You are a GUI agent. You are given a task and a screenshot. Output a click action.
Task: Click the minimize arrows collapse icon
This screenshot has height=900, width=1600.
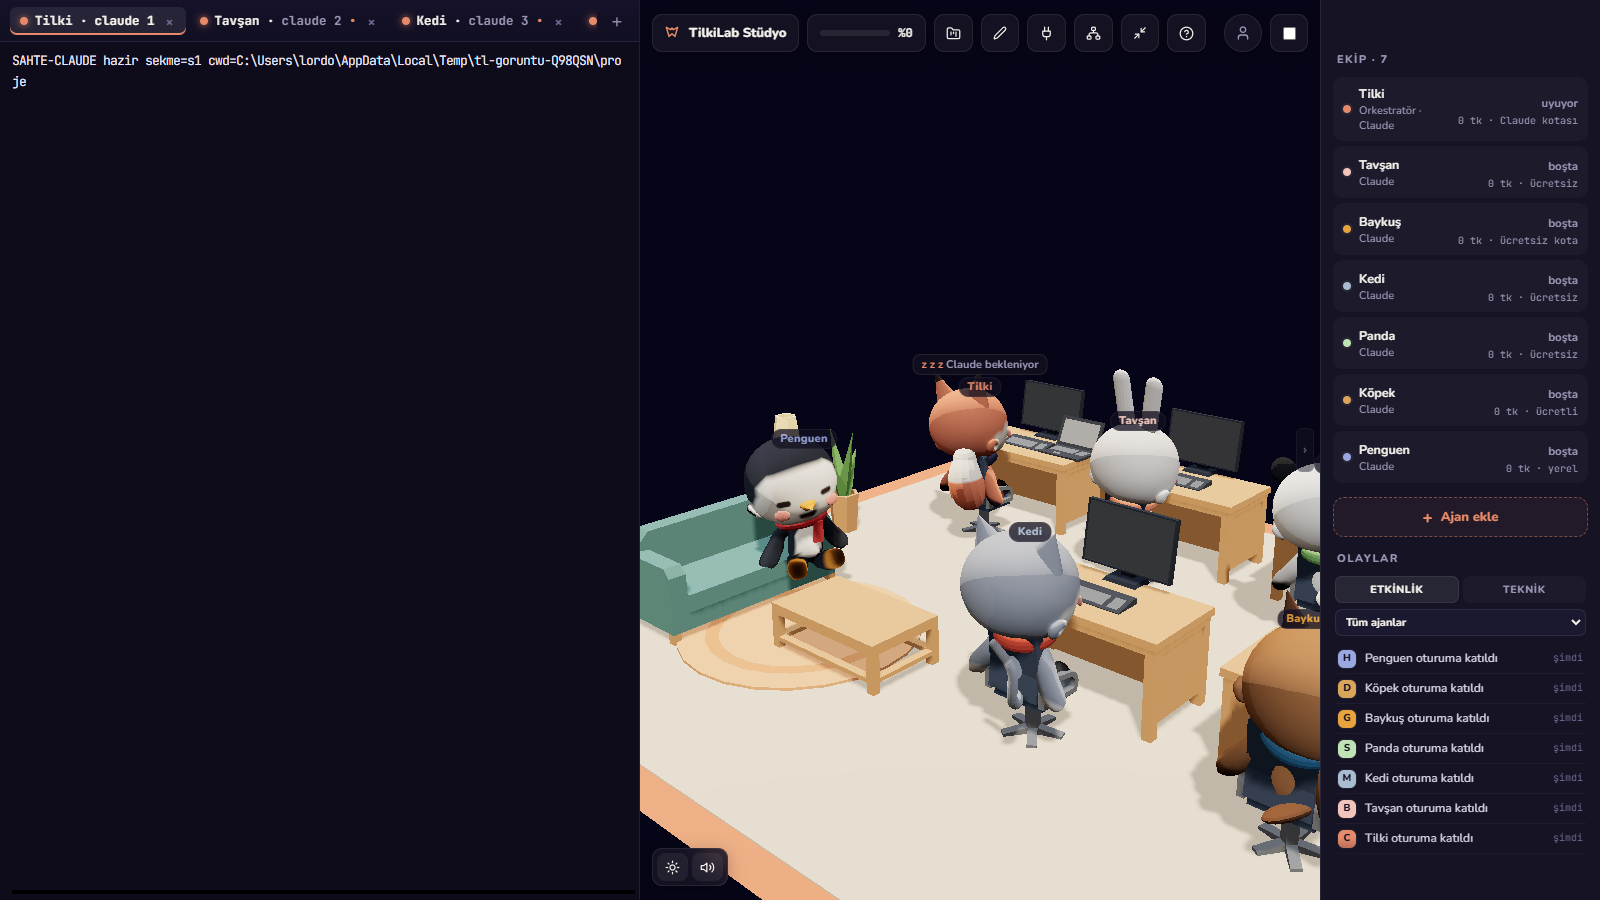pyautogui.click(x=1140, y=33)
